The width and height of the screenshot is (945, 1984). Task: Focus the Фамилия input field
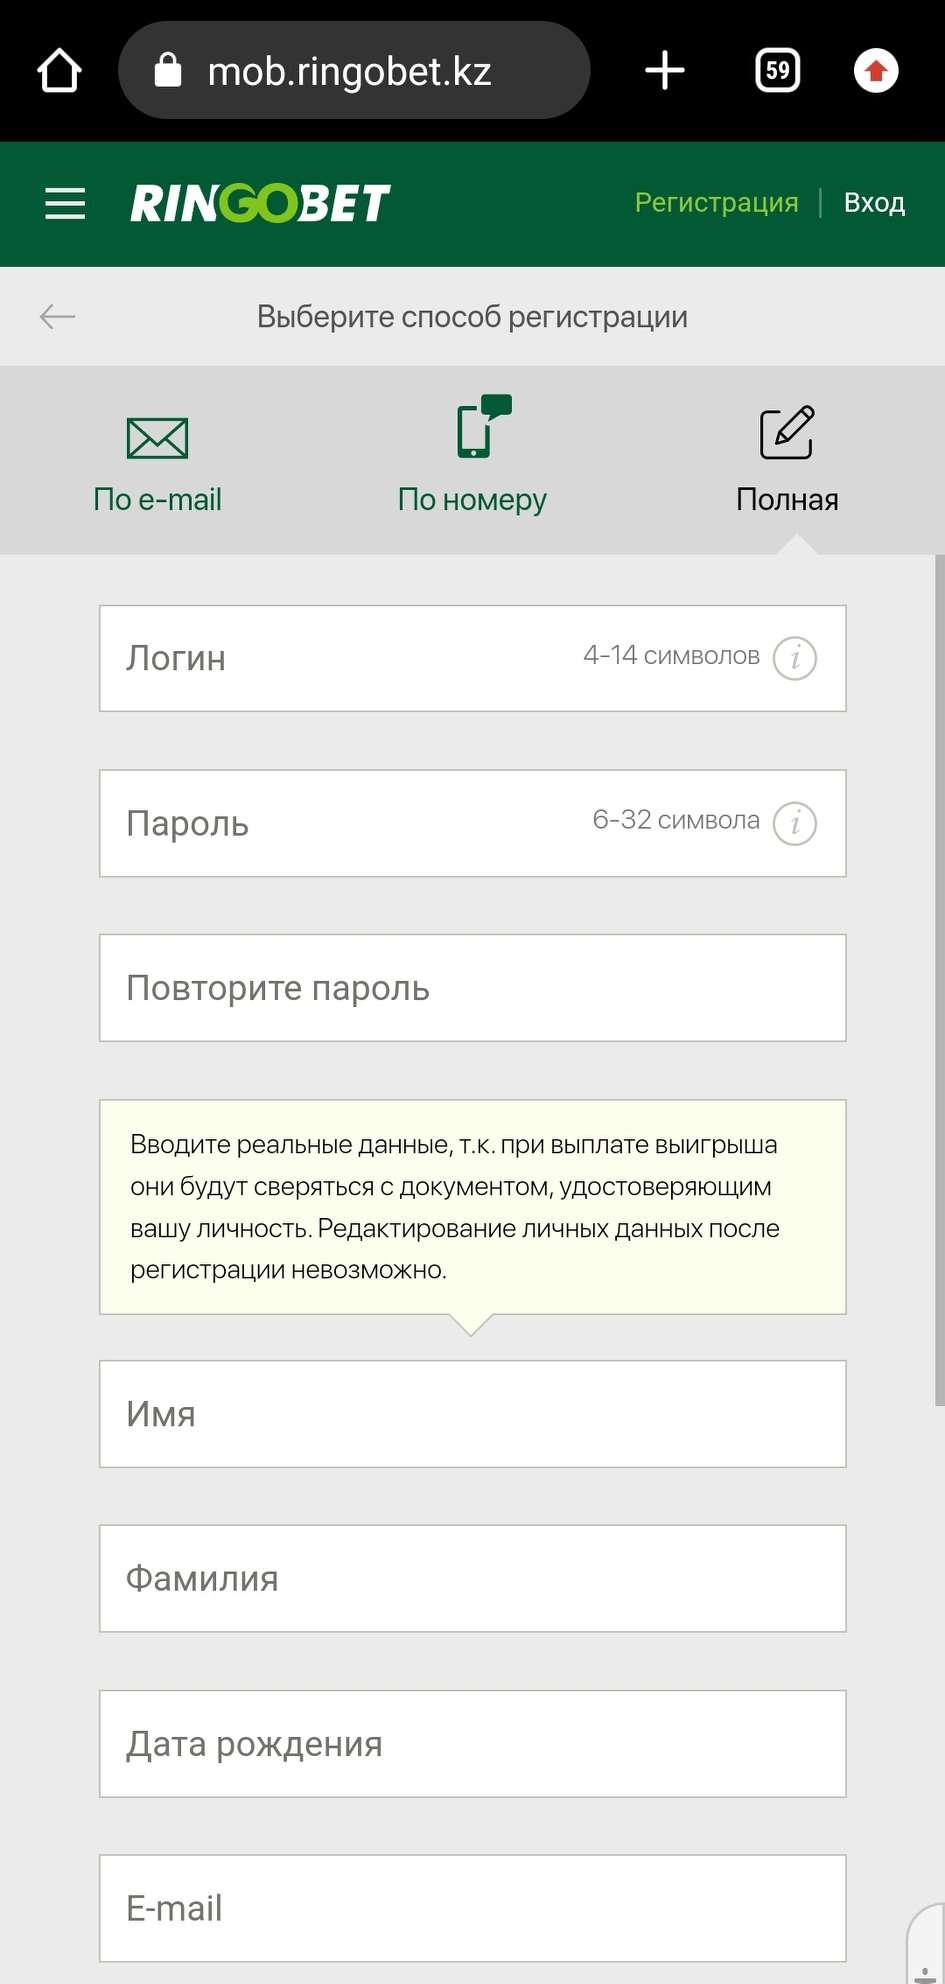[x=473, y=1579]
